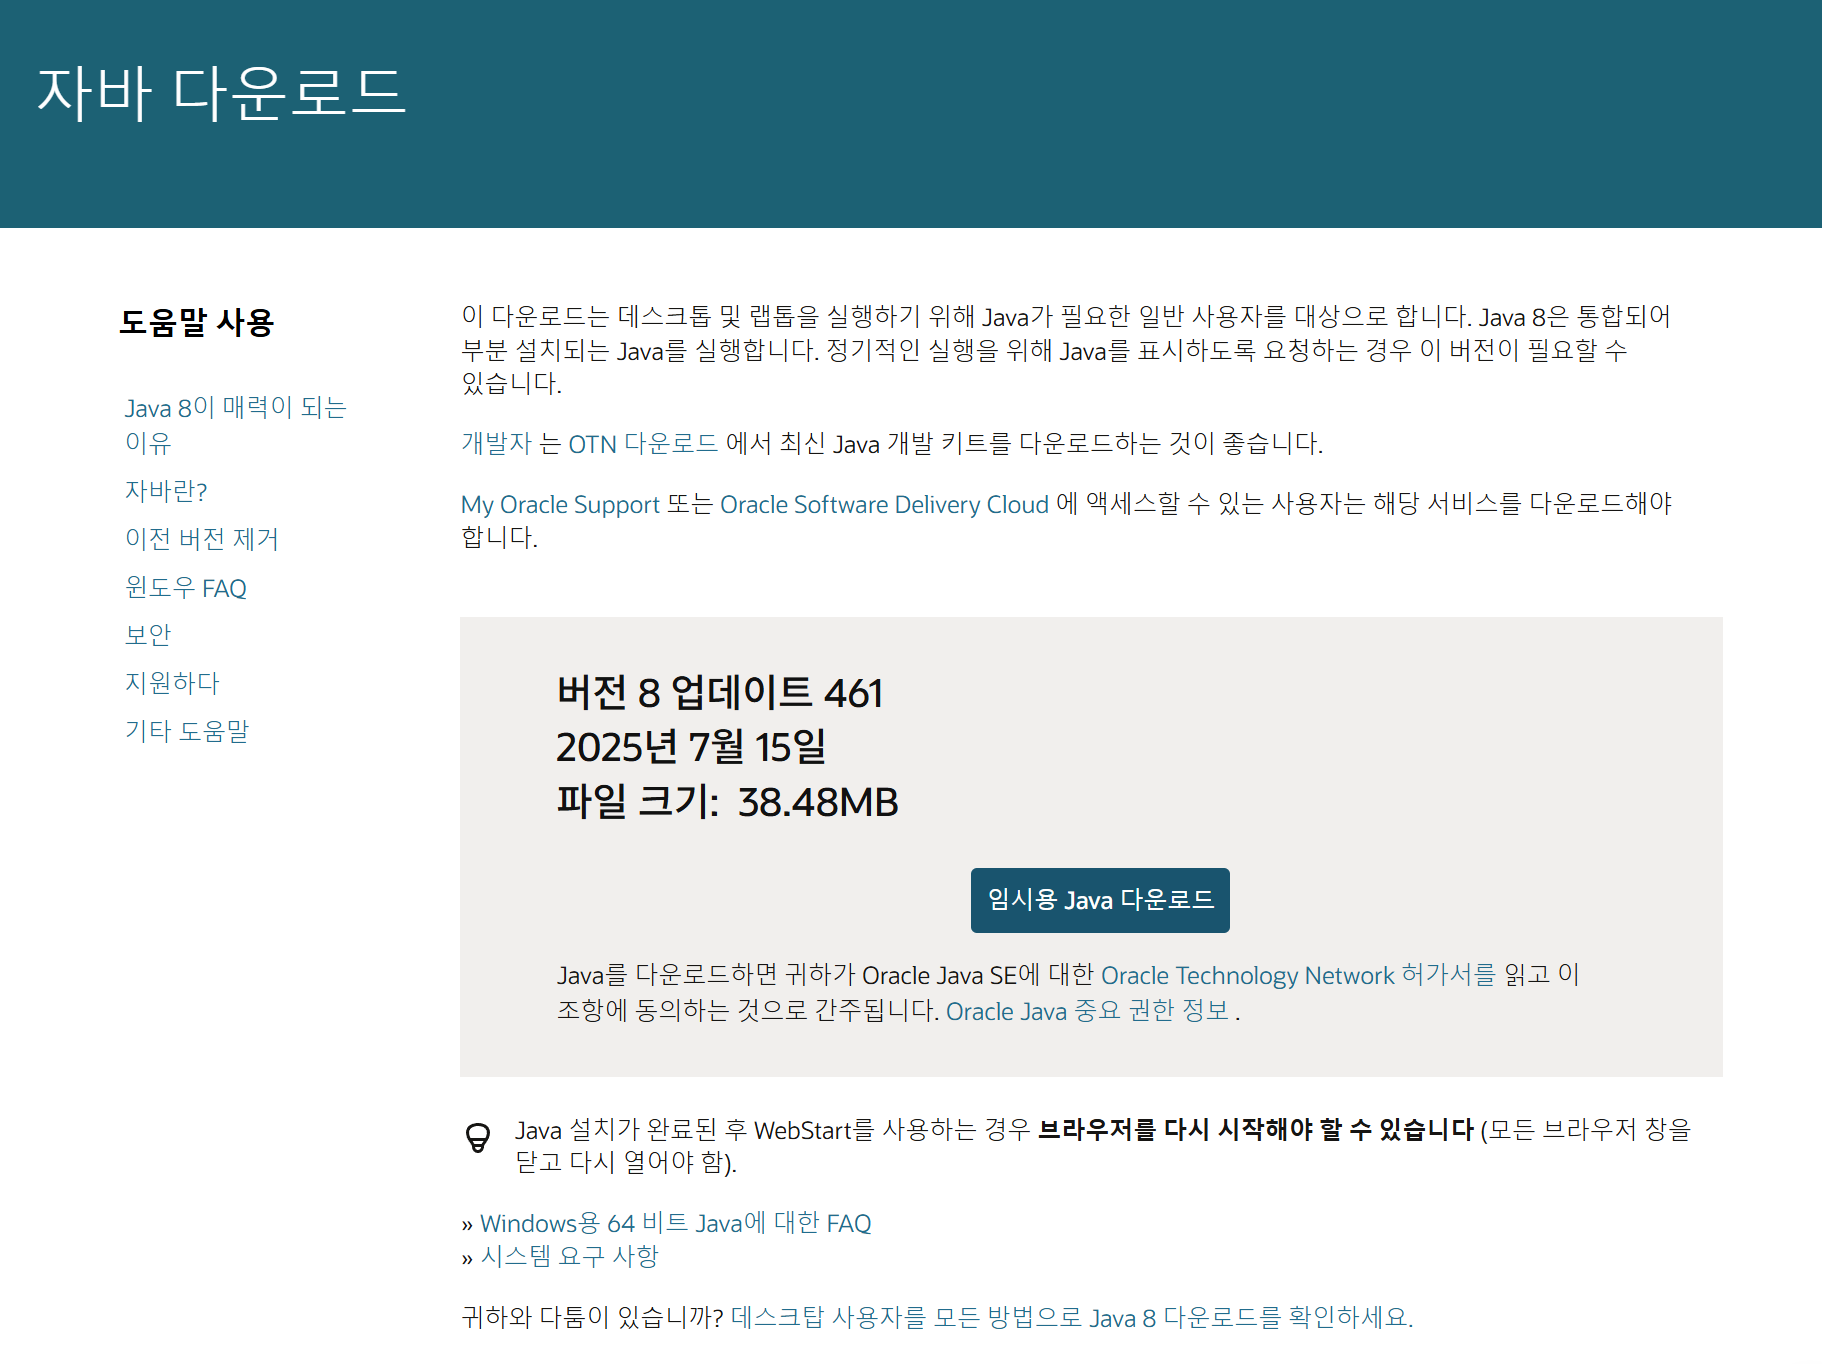Screen dimensions: 1822x1364
Task: Click the lightbulb tip icon
Action: pyautogui.click(x=478, y=1138)
